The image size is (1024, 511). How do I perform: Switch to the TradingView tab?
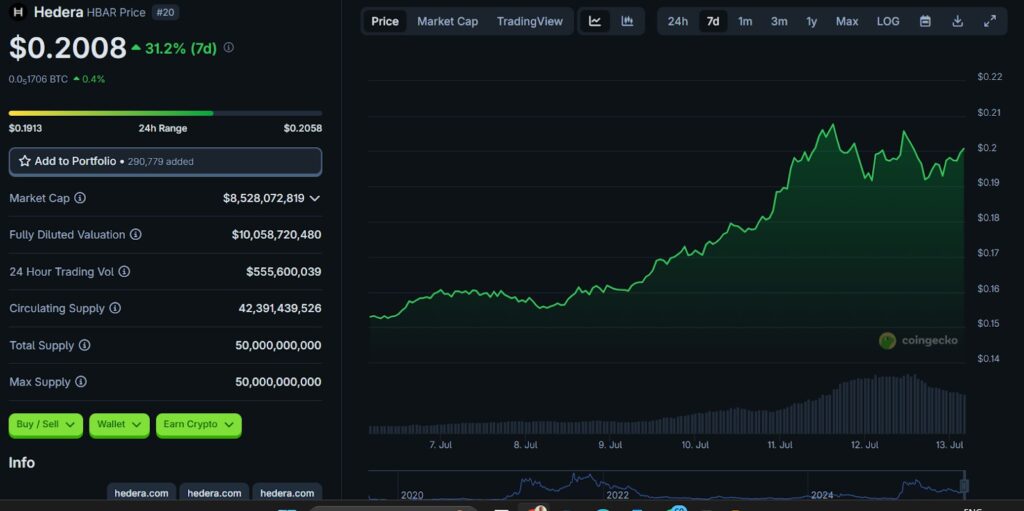coord(530,21)
